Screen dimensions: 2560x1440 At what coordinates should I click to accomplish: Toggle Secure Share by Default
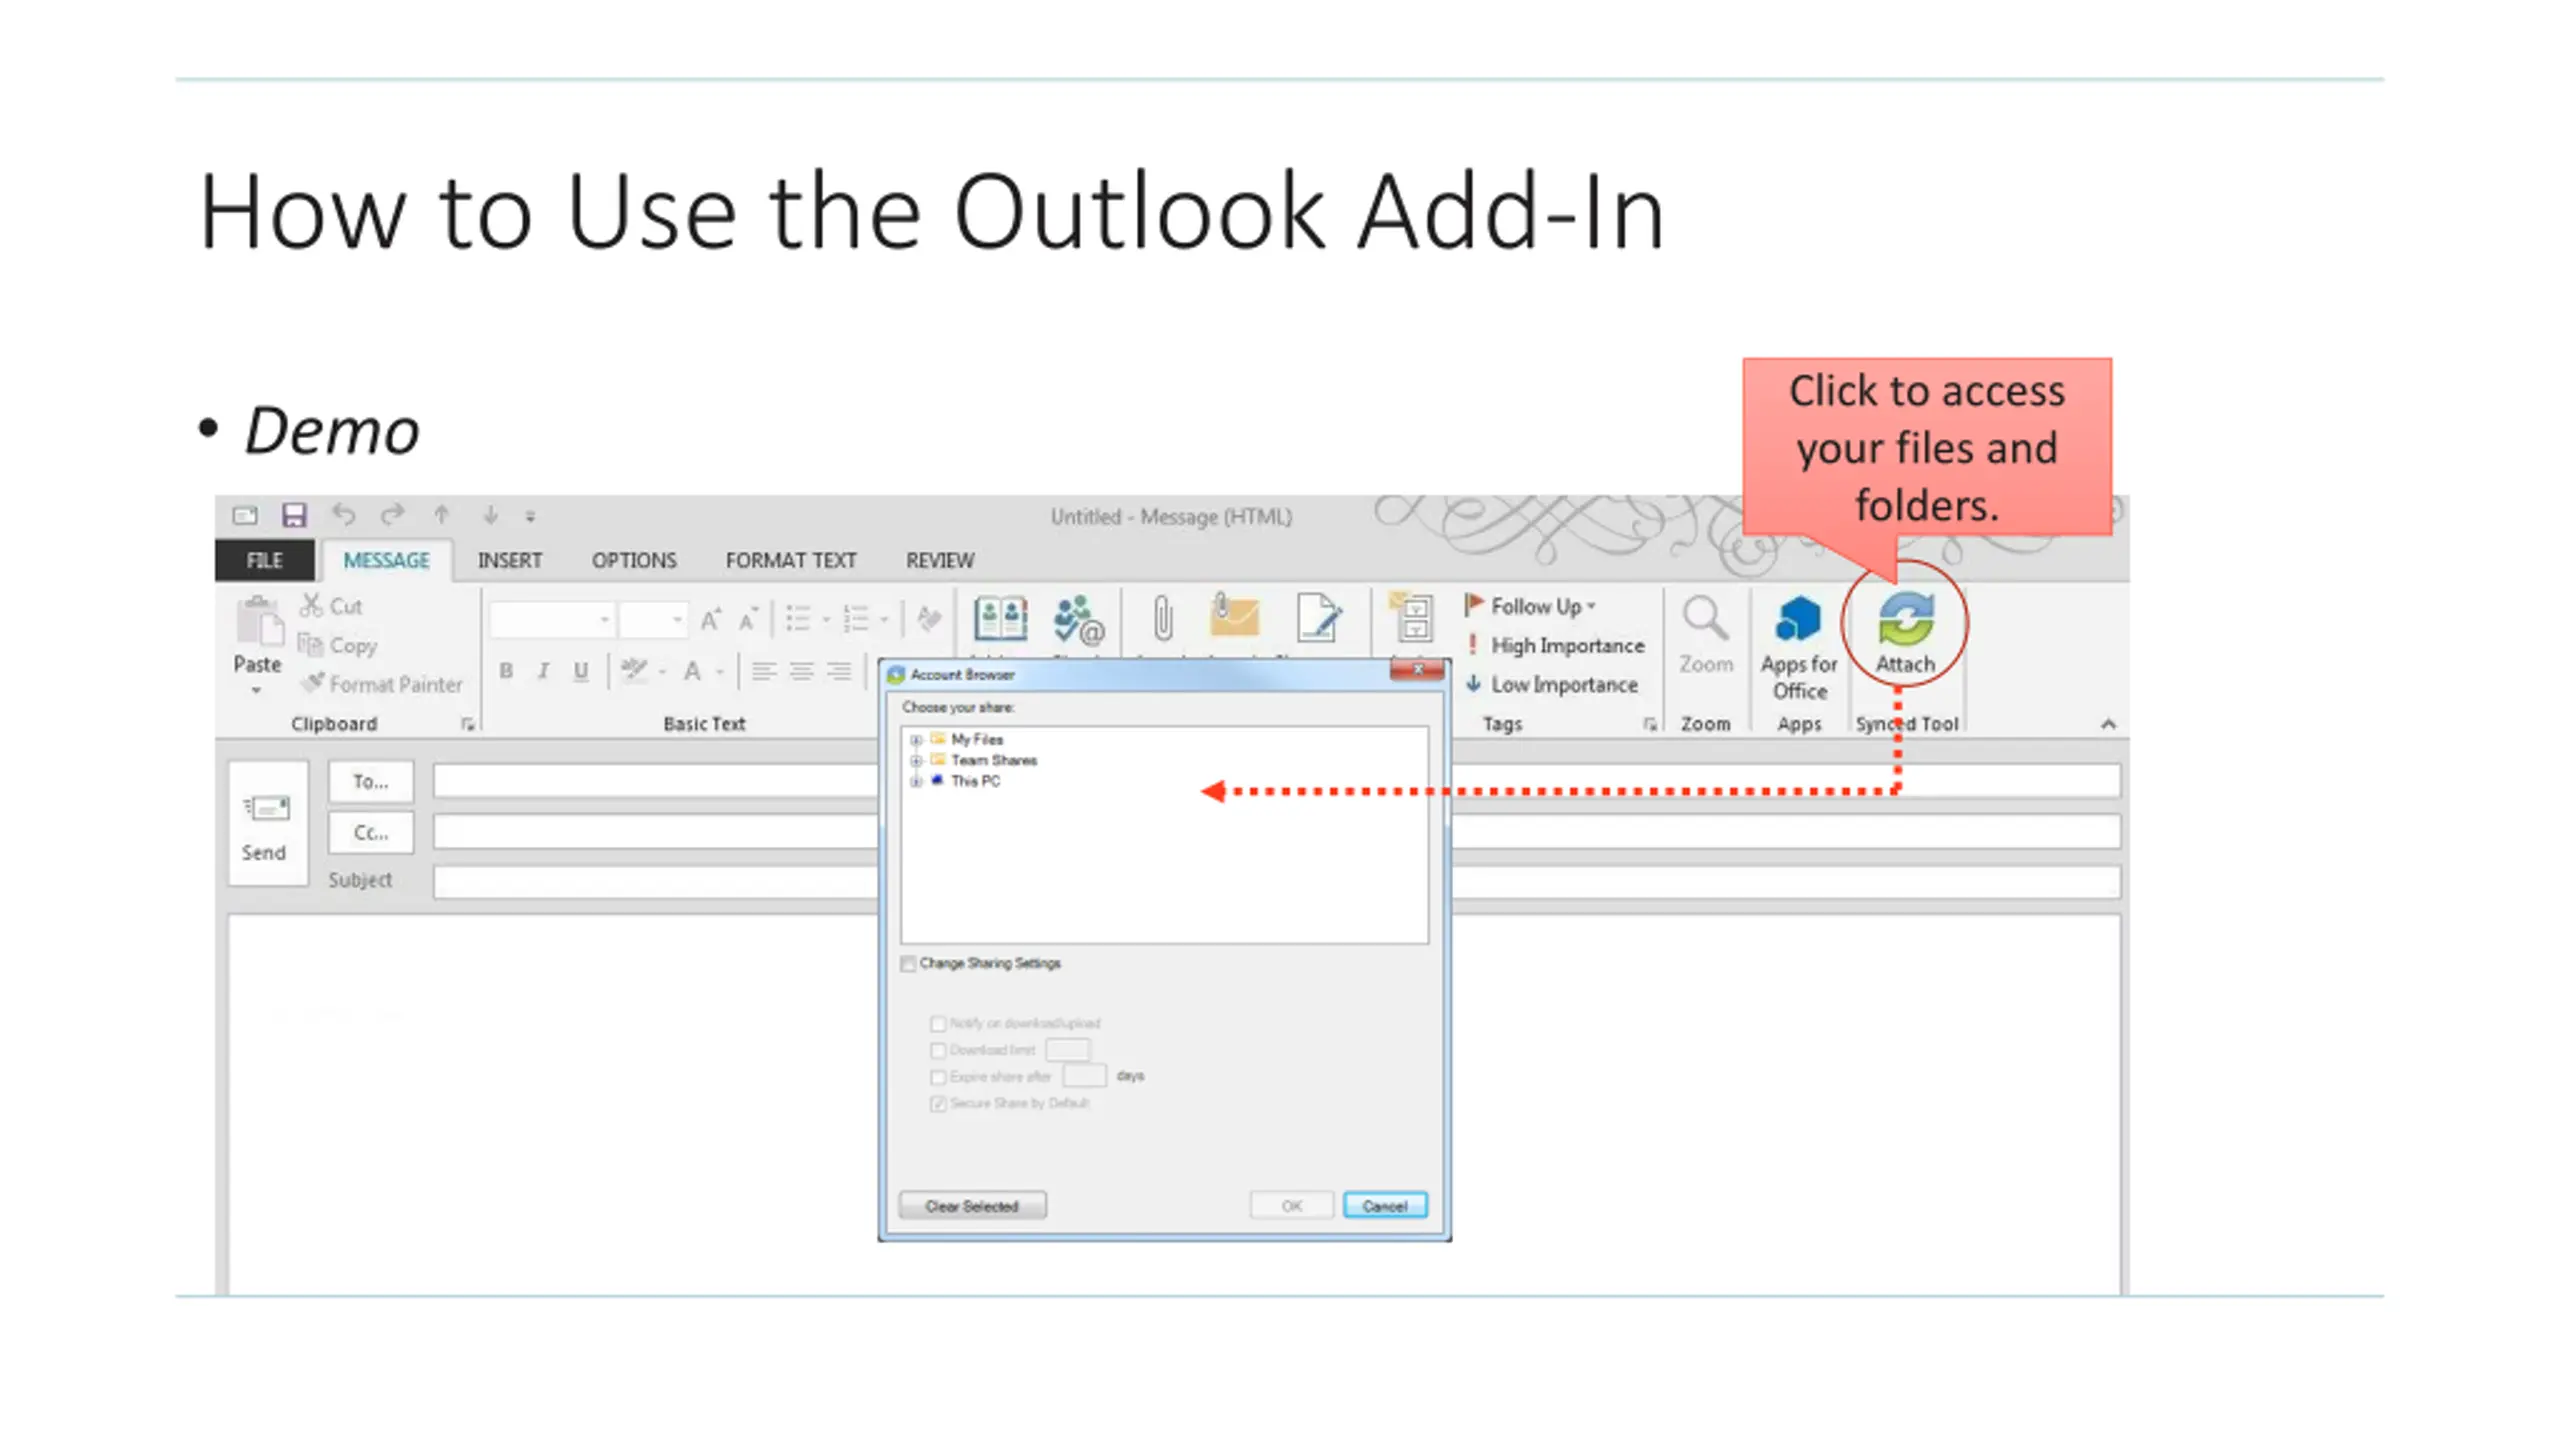point(938,1103)
